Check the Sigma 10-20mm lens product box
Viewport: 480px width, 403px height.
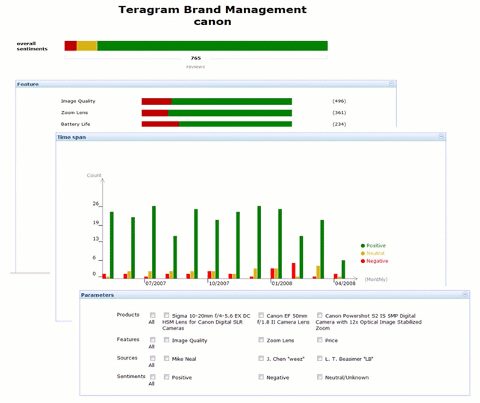tap(166, 315)
